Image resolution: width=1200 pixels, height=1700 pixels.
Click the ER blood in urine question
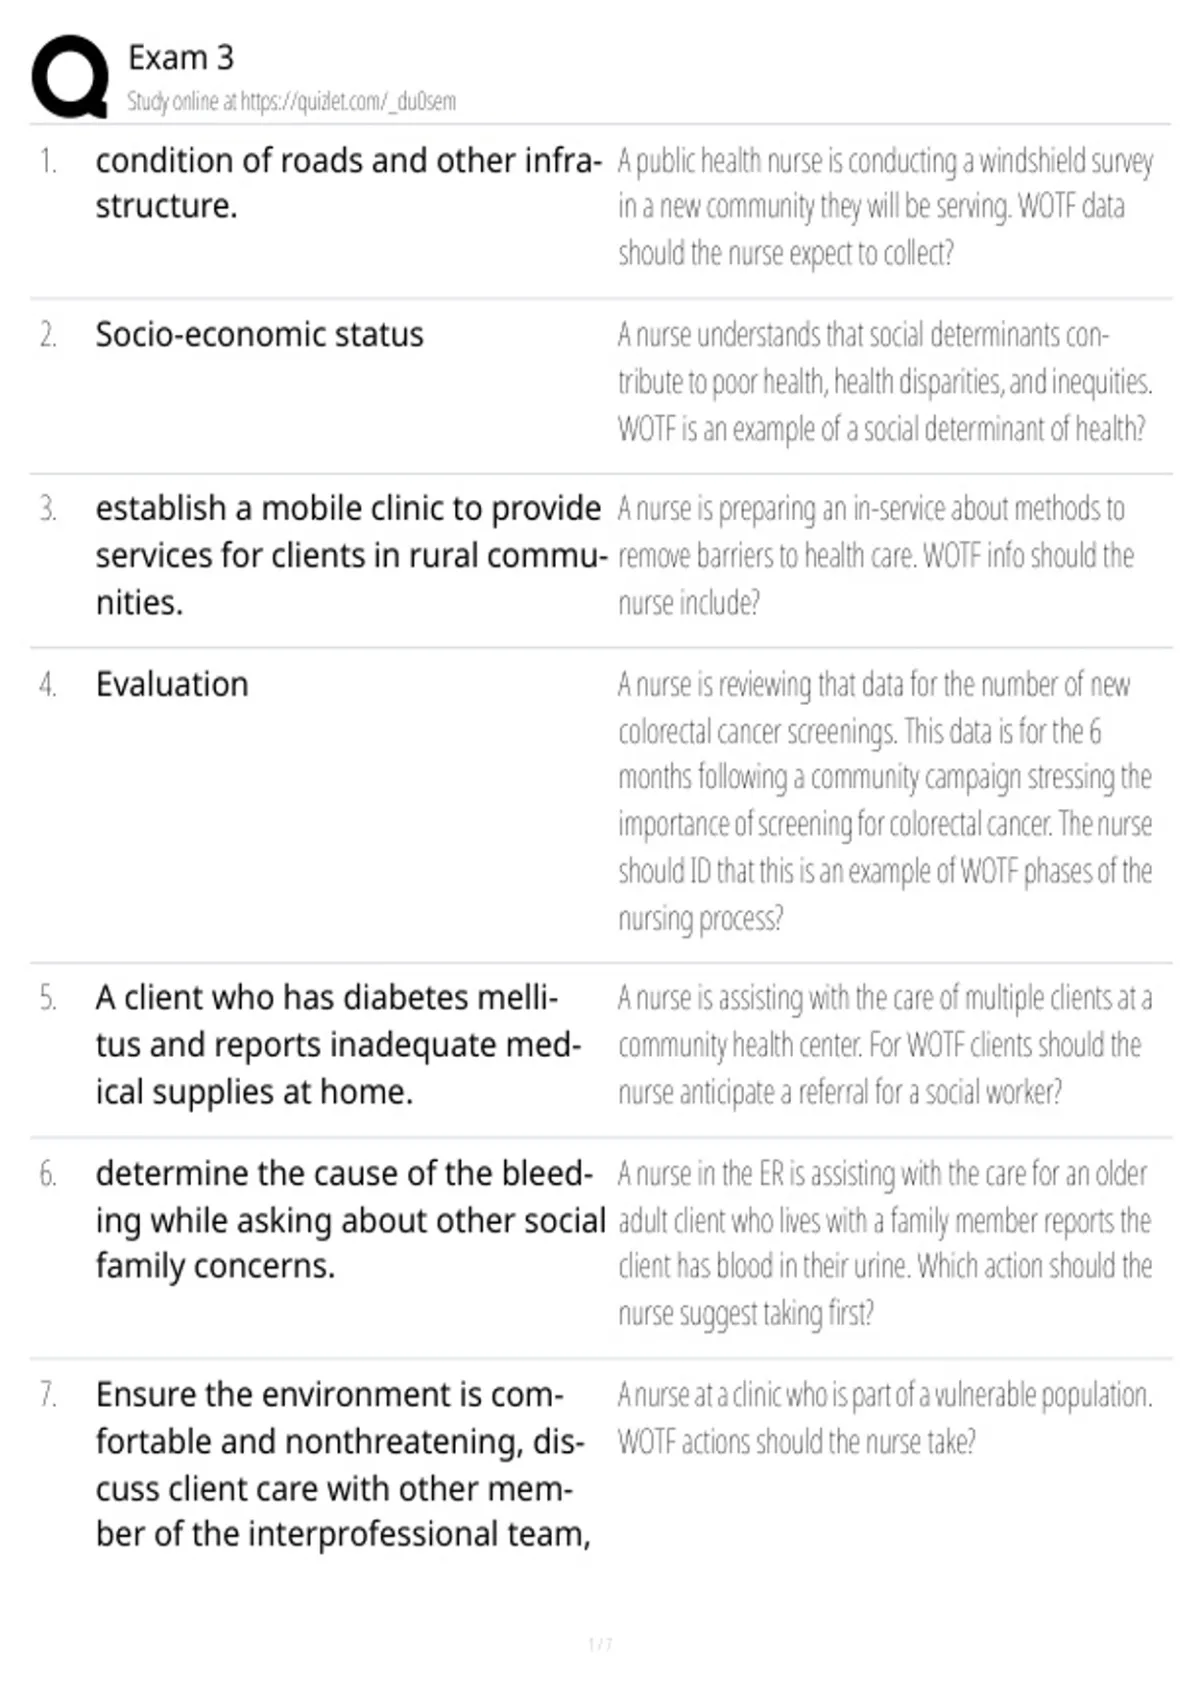coord(885,1243)
